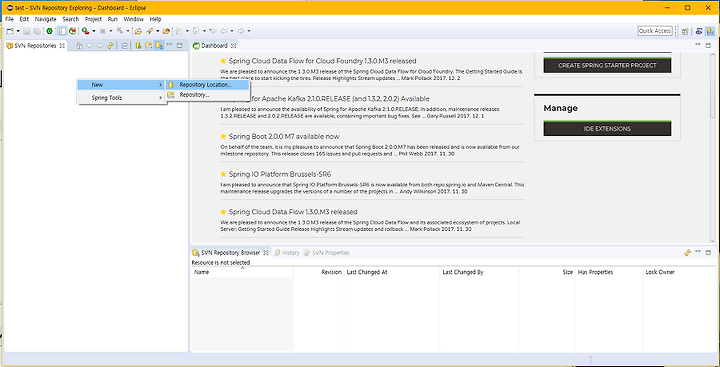The image size is (720, 367).
Task: Click the Open Type folder icon
Action: (x=138, y=31)
